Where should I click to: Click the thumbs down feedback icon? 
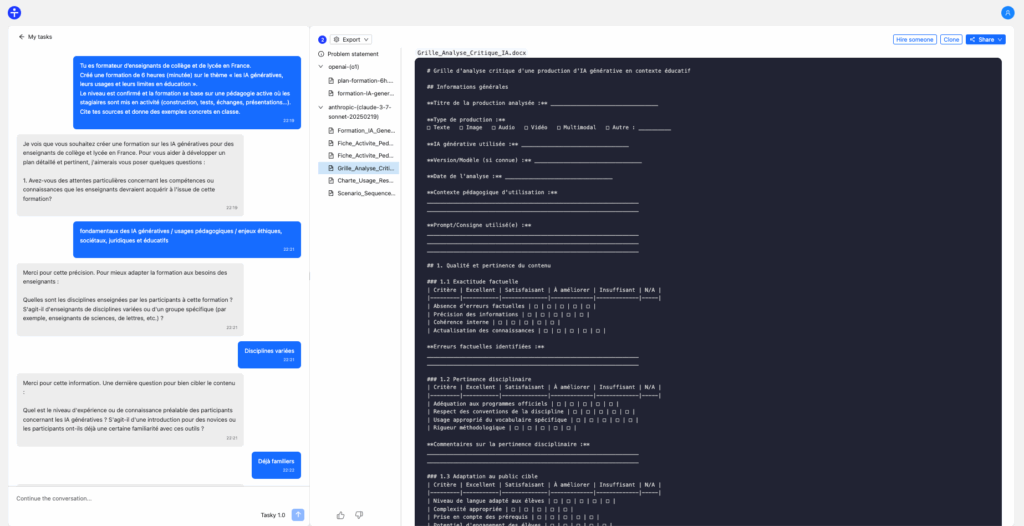[x=359, y=515]
